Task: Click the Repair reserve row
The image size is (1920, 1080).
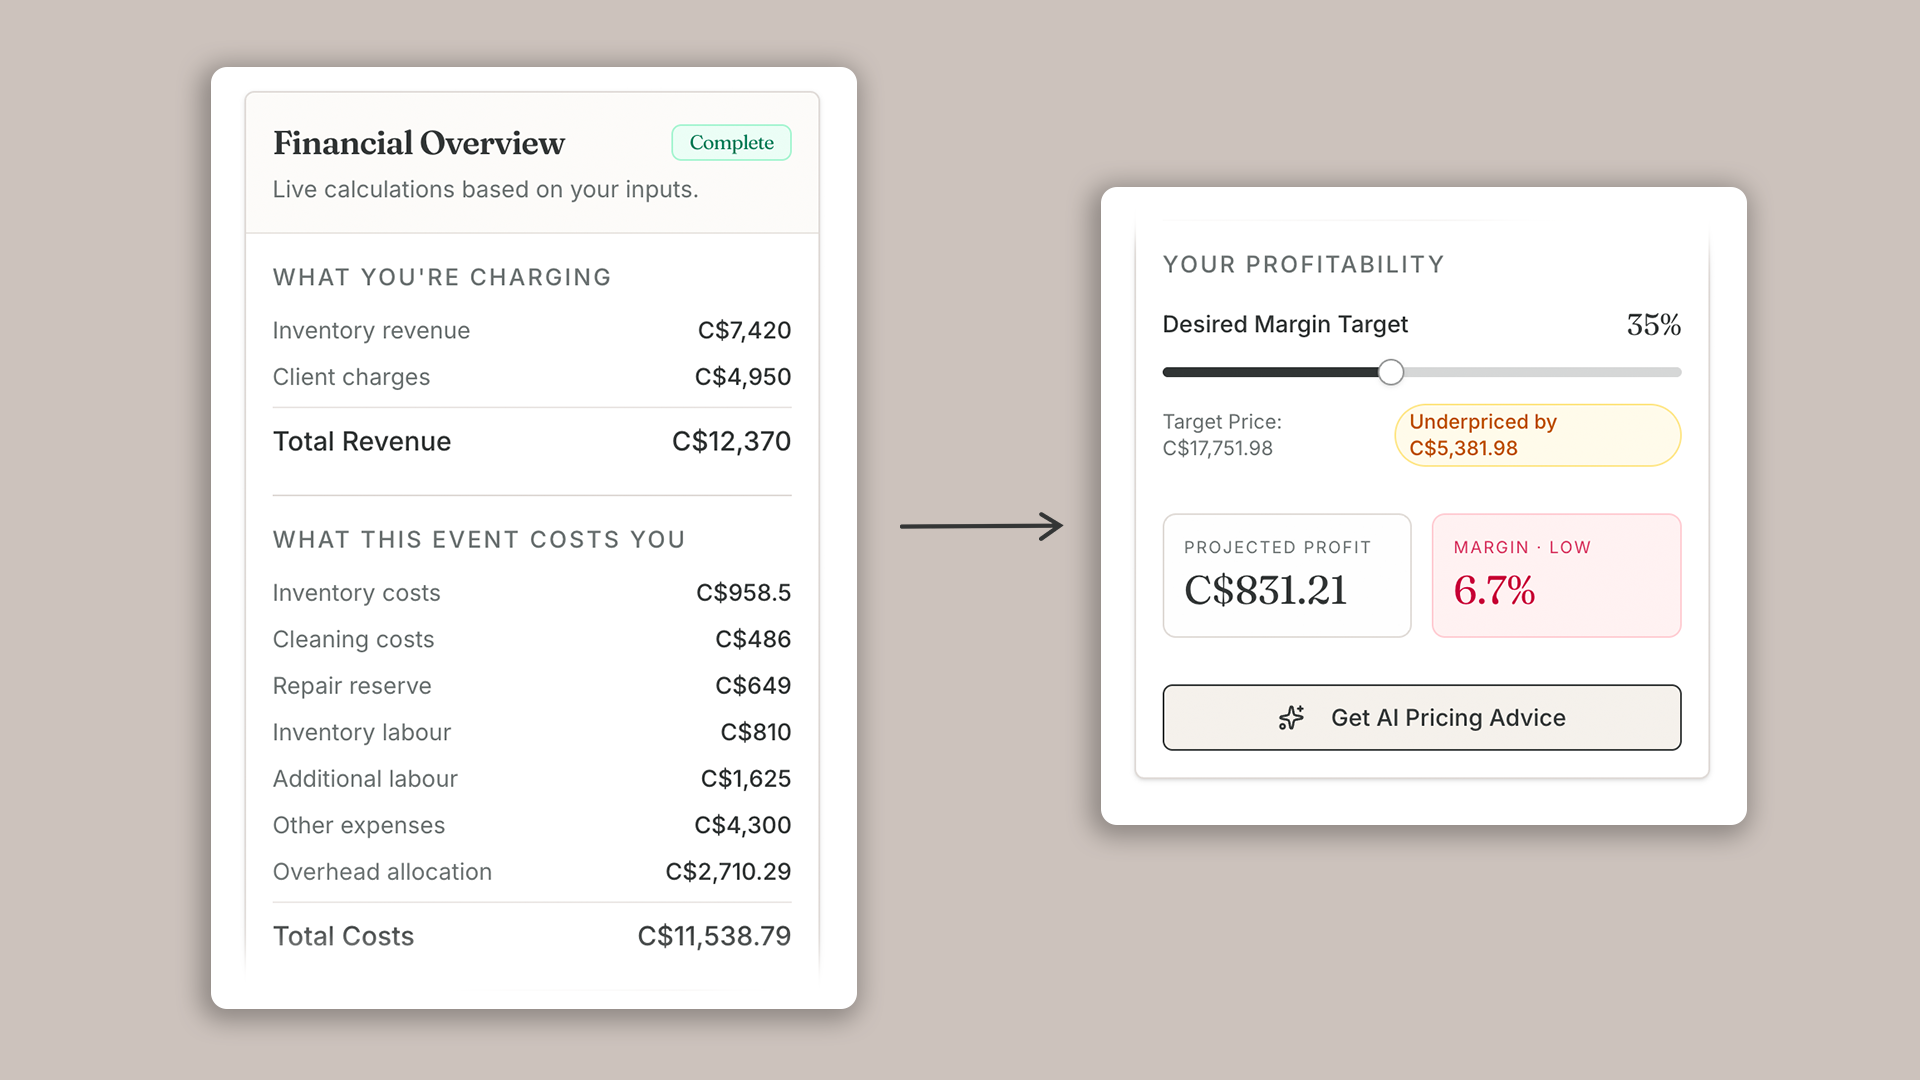Action: pos(532,686)
